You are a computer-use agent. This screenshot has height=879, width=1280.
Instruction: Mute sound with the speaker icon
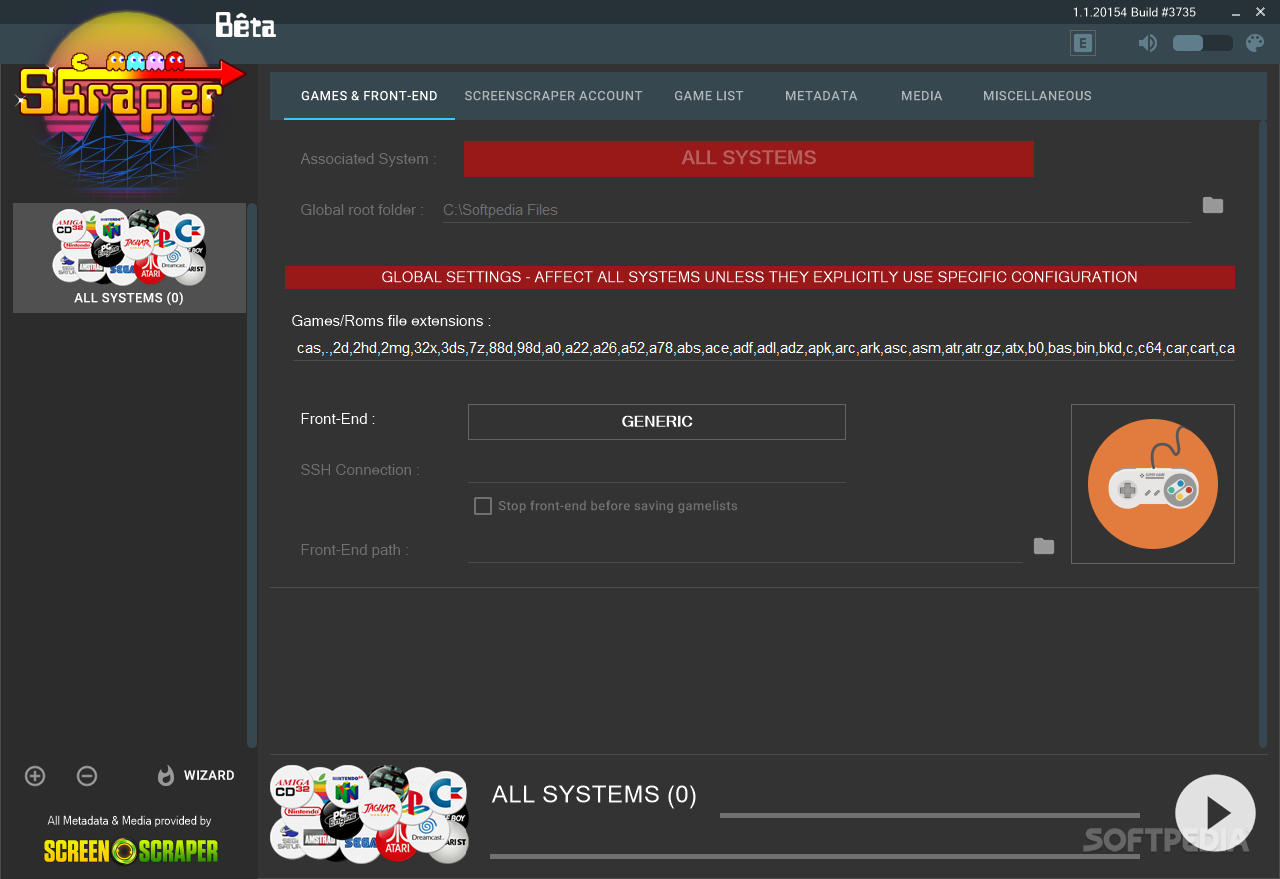pyautogui.click(x=1148, y=43)
